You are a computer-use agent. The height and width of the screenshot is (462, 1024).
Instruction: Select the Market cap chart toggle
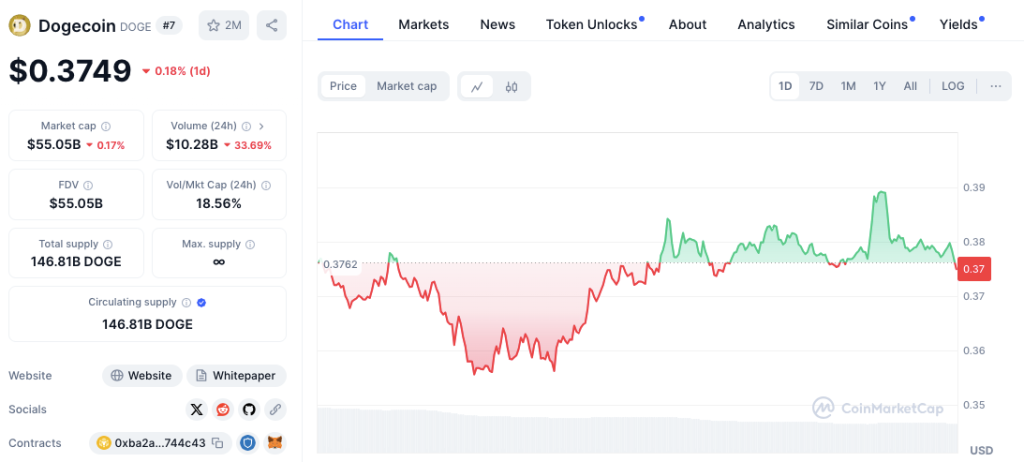(406, 86)
